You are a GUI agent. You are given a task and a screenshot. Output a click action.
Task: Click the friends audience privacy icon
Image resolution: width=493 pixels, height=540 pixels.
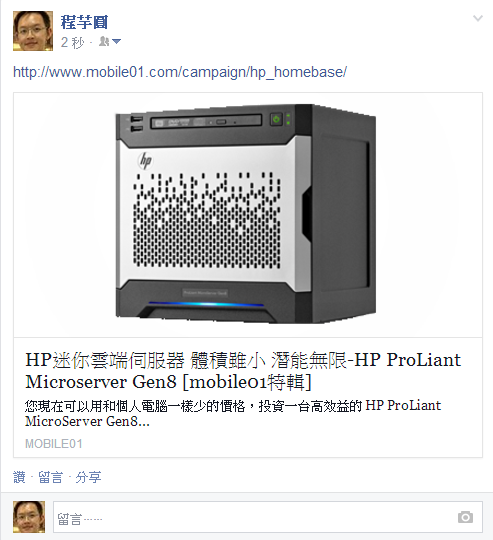pyautogui.click(x=104, y=42)
